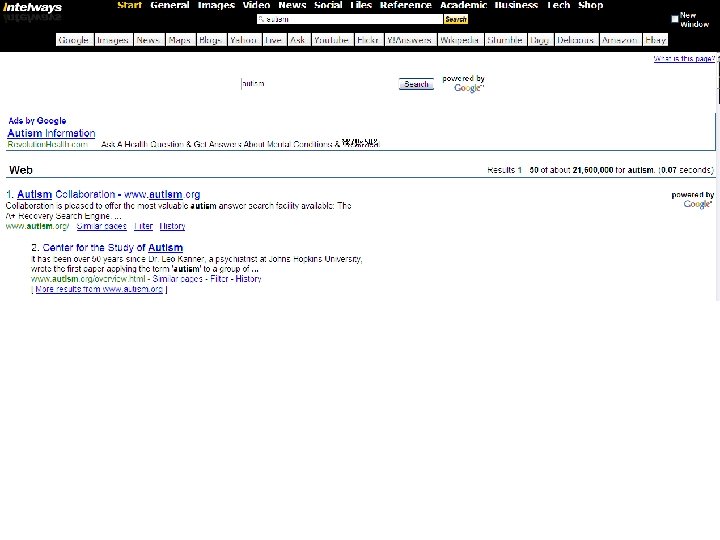The height and width of the screenshot is (540, 720).
Task: Select the Start category tab
Action: click(x=129, y=5)
